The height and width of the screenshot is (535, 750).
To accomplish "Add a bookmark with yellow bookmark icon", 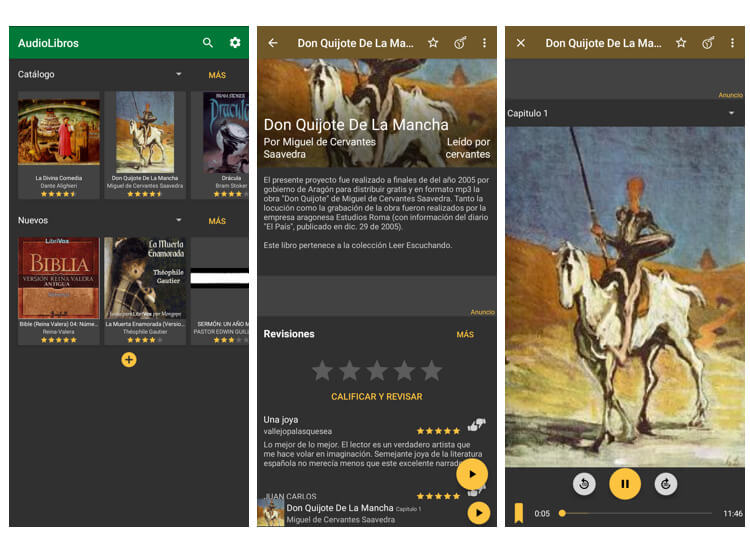I will click(x=518, y=513).
